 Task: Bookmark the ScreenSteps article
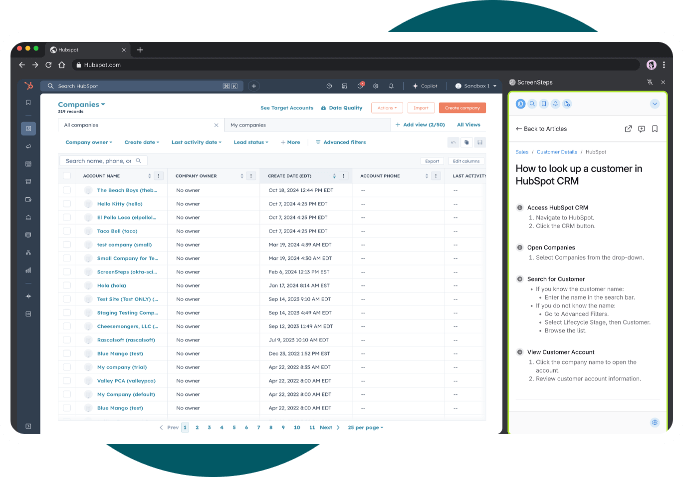655,129
